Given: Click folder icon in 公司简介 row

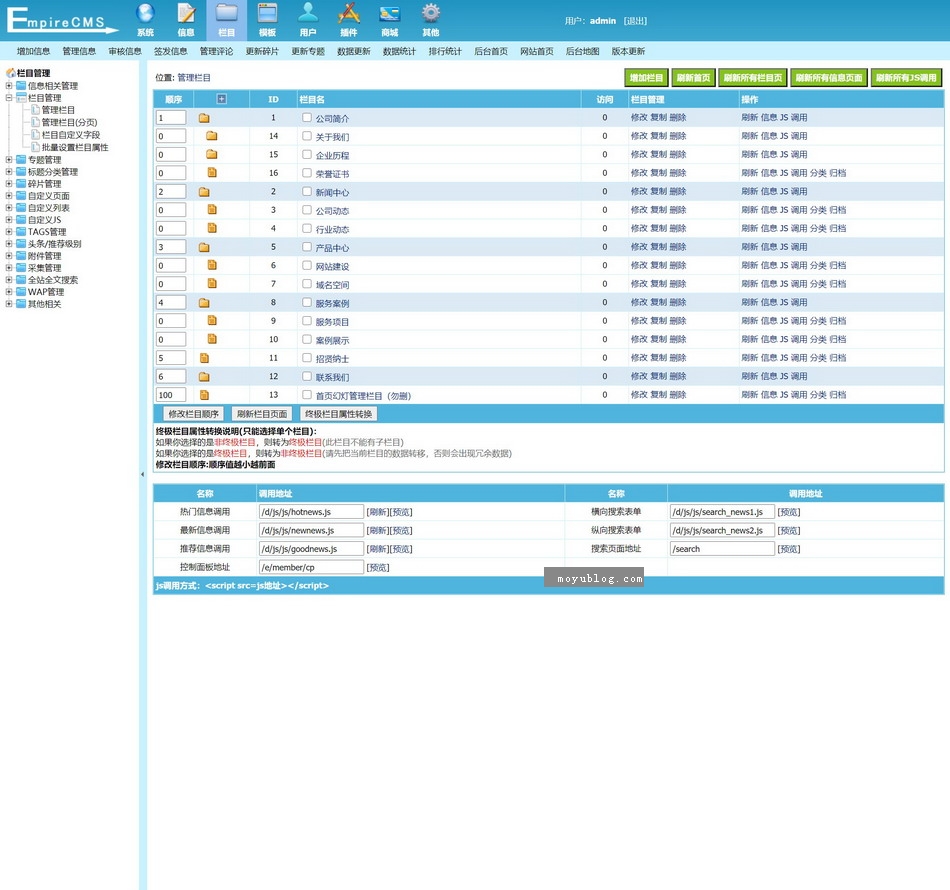Looking at the screenshot, I should [204, 118].
